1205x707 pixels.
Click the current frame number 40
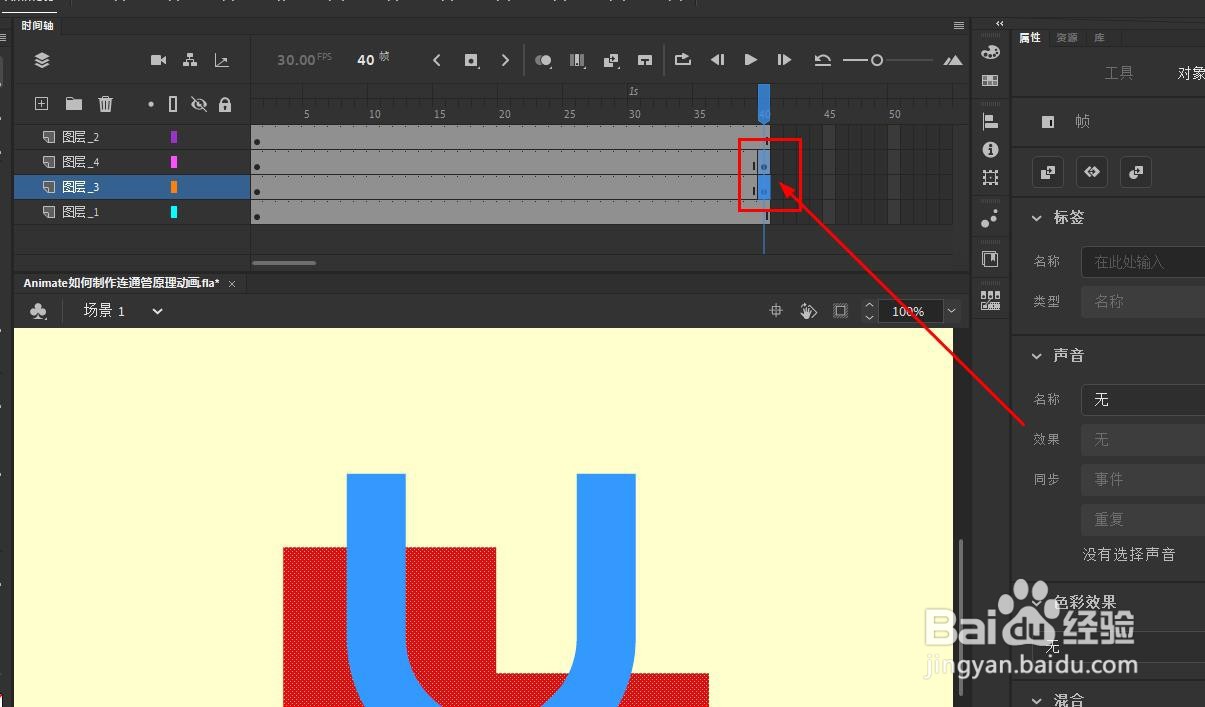(365, 60)
